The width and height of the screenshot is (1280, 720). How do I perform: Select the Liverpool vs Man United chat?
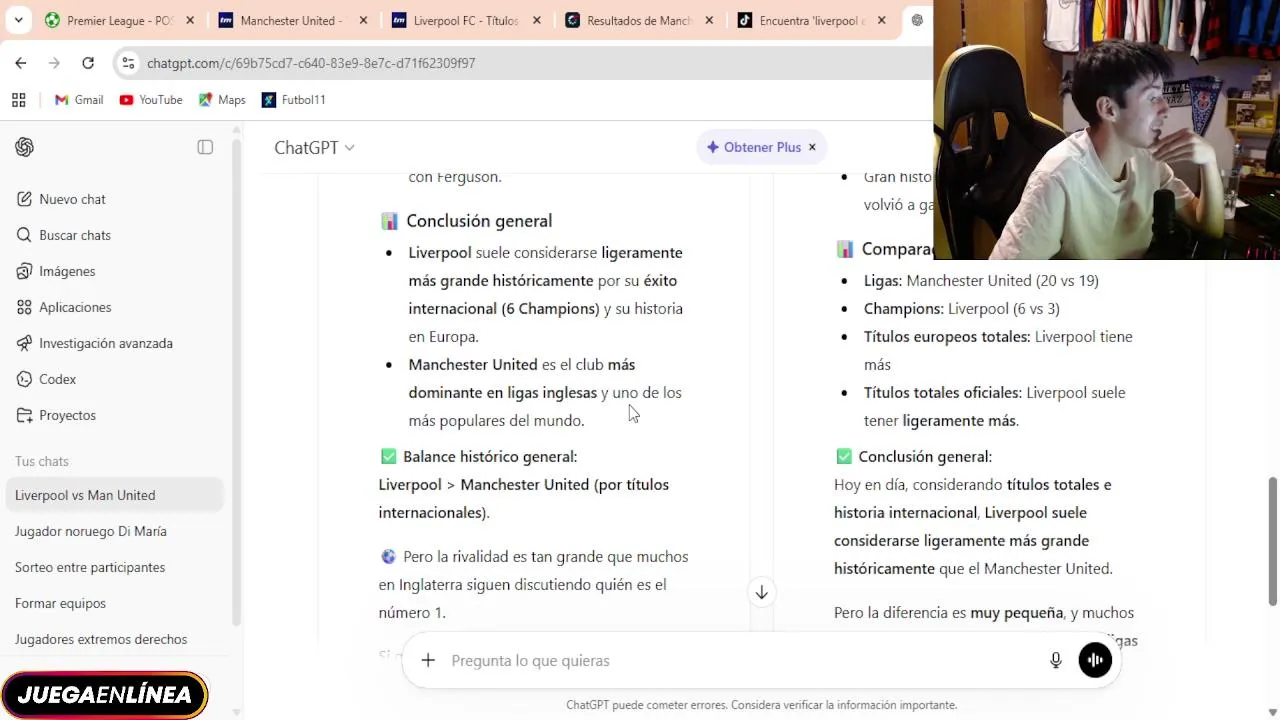[x=115, y=495]
